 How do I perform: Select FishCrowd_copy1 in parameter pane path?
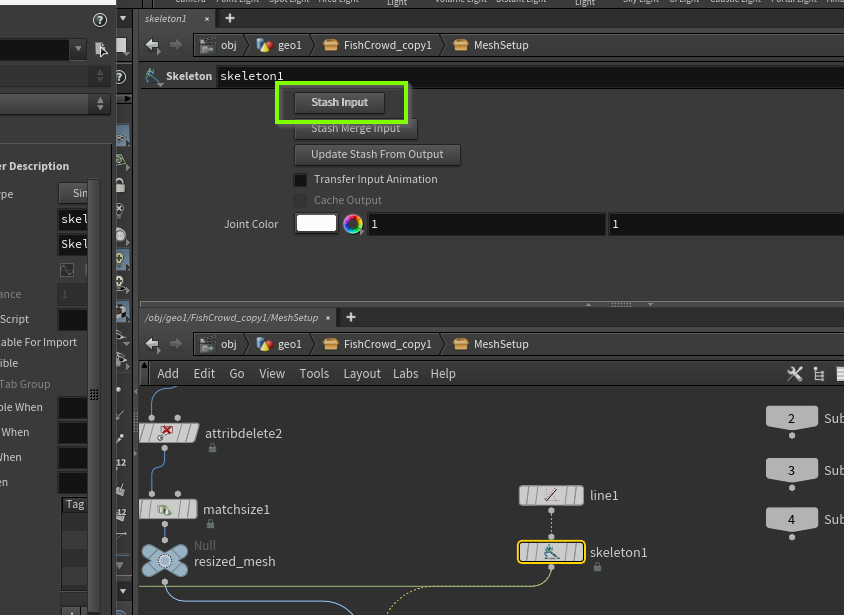pos(377,45)
